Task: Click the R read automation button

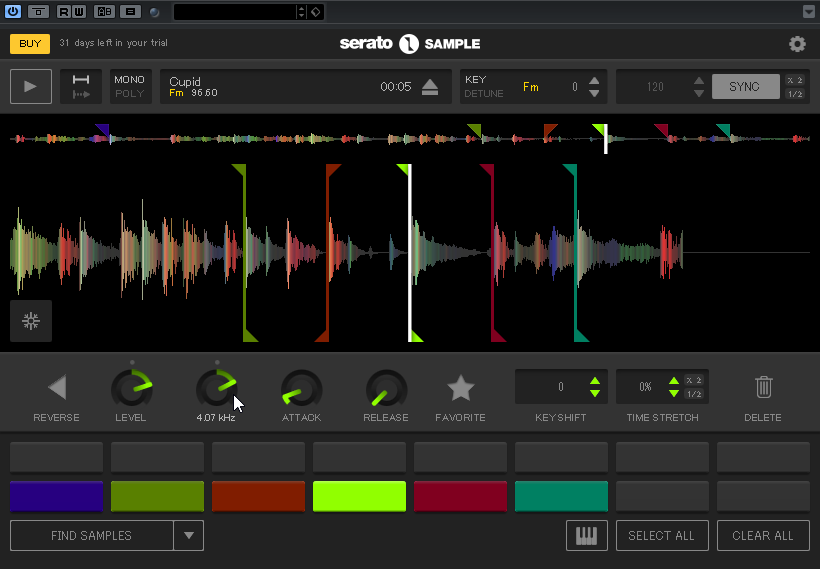Action: coord(63,12)
